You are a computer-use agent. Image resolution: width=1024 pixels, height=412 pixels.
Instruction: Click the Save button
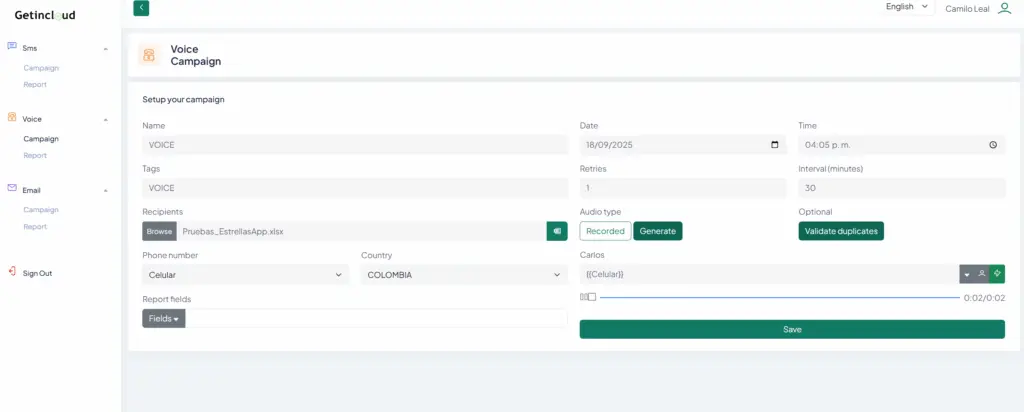(792, 329)
